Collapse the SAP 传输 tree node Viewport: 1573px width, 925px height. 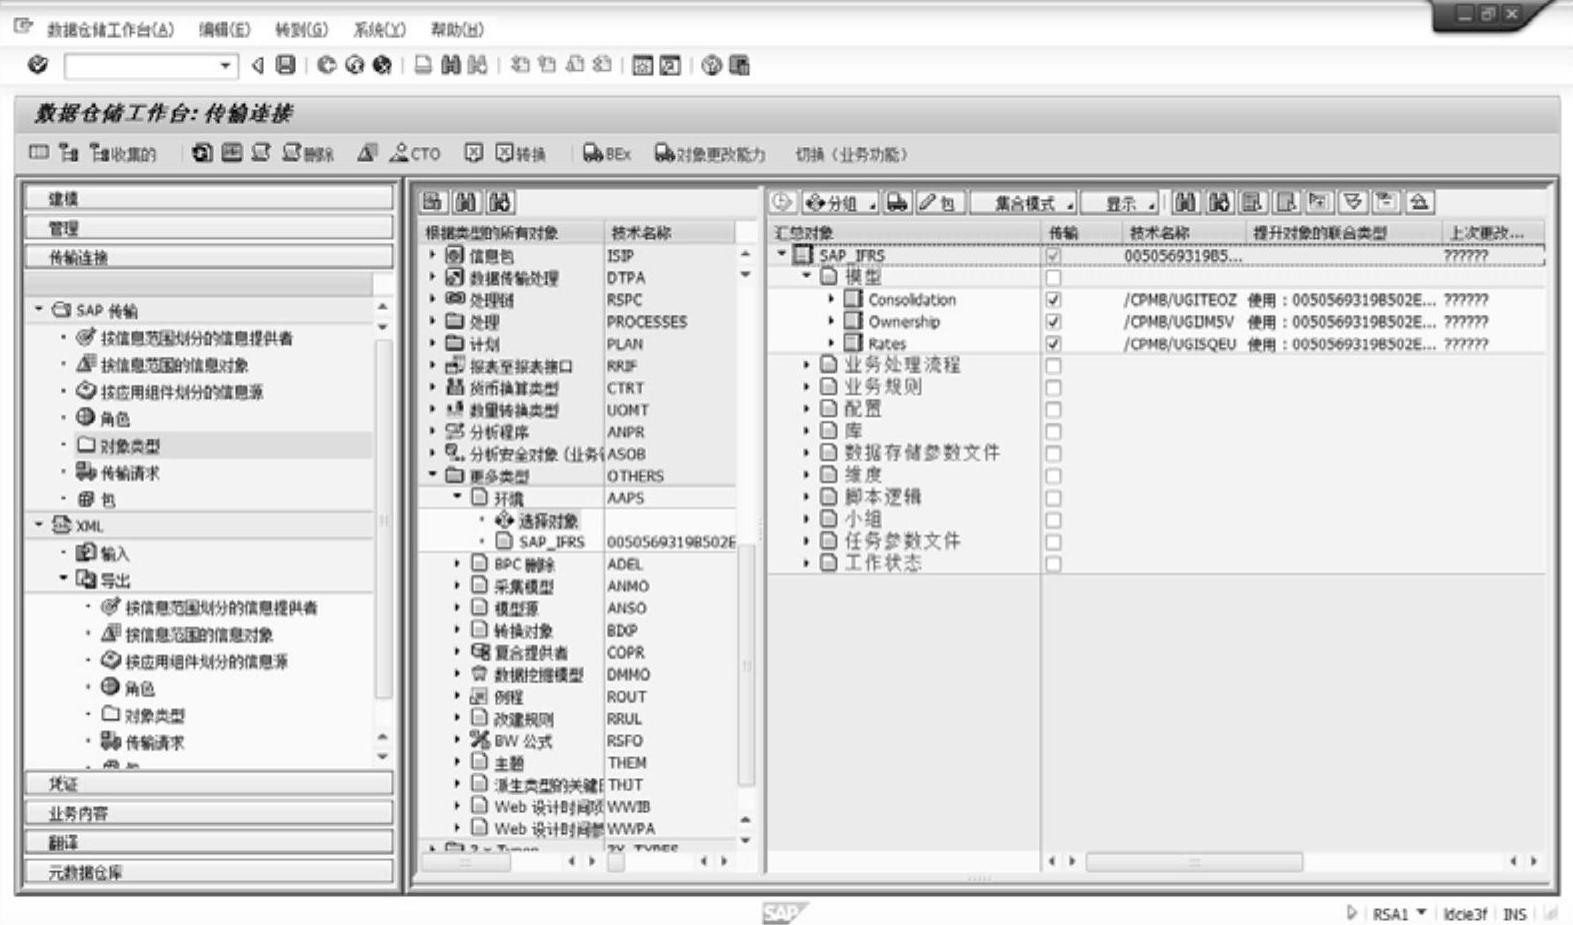pyautogui.click(x=39, y=309)
